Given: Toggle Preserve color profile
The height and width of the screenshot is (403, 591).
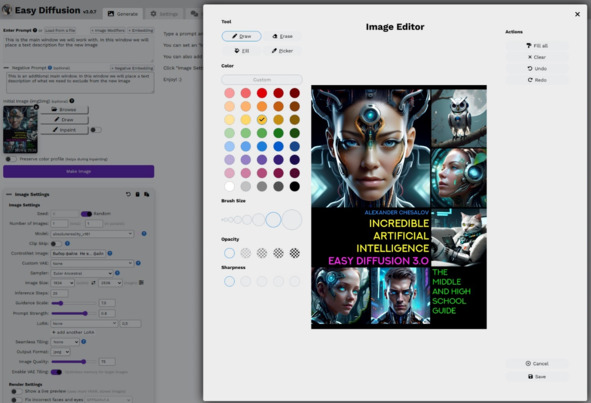Looking at the screenshot, I should coord(11,159).
